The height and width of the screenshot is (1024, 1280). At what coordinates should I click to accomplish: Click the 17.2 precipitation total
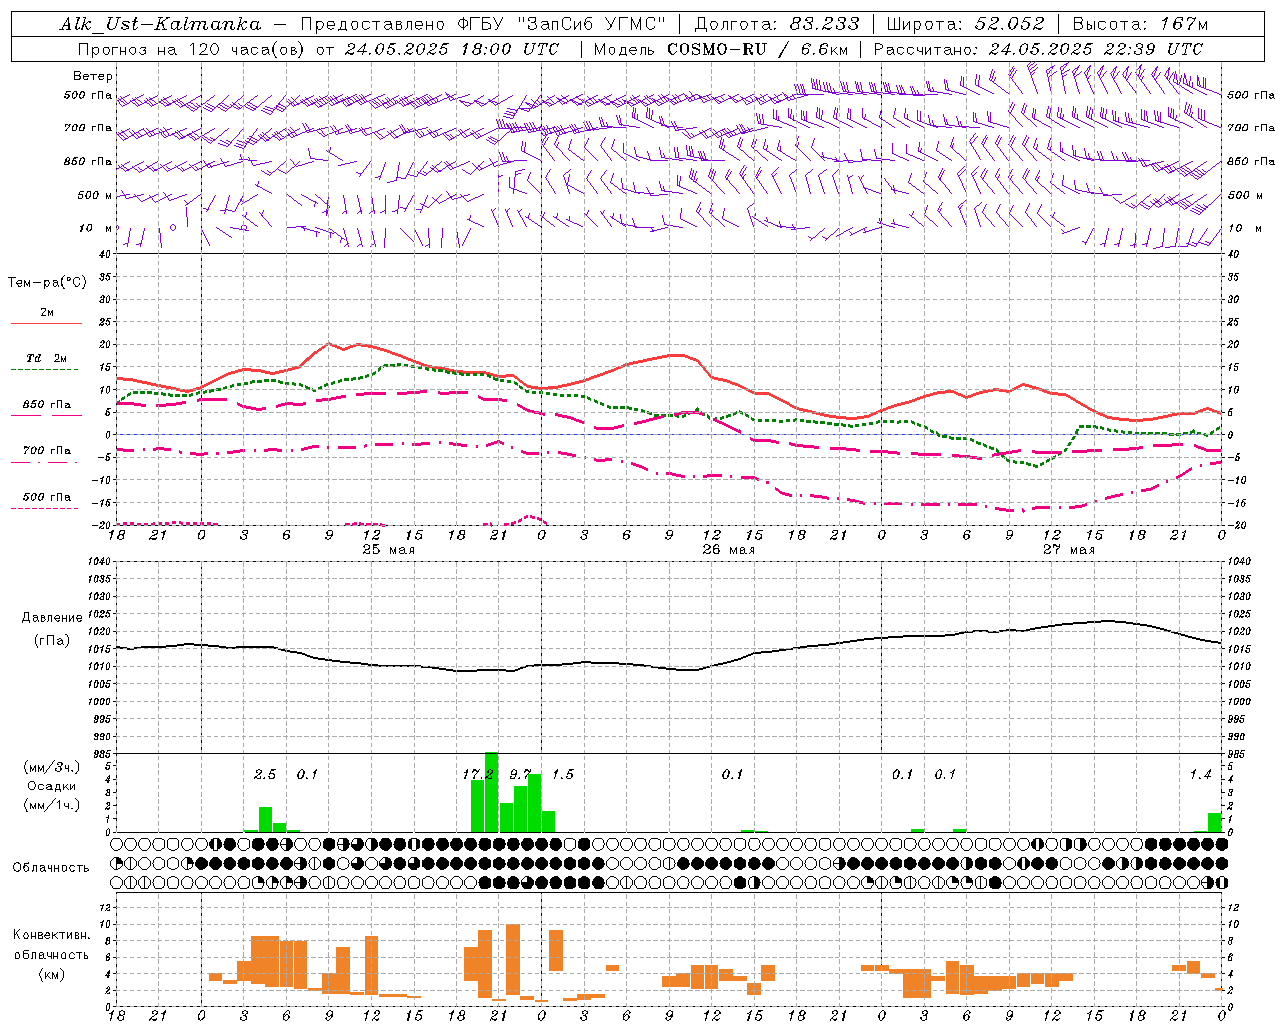point(478,774)
